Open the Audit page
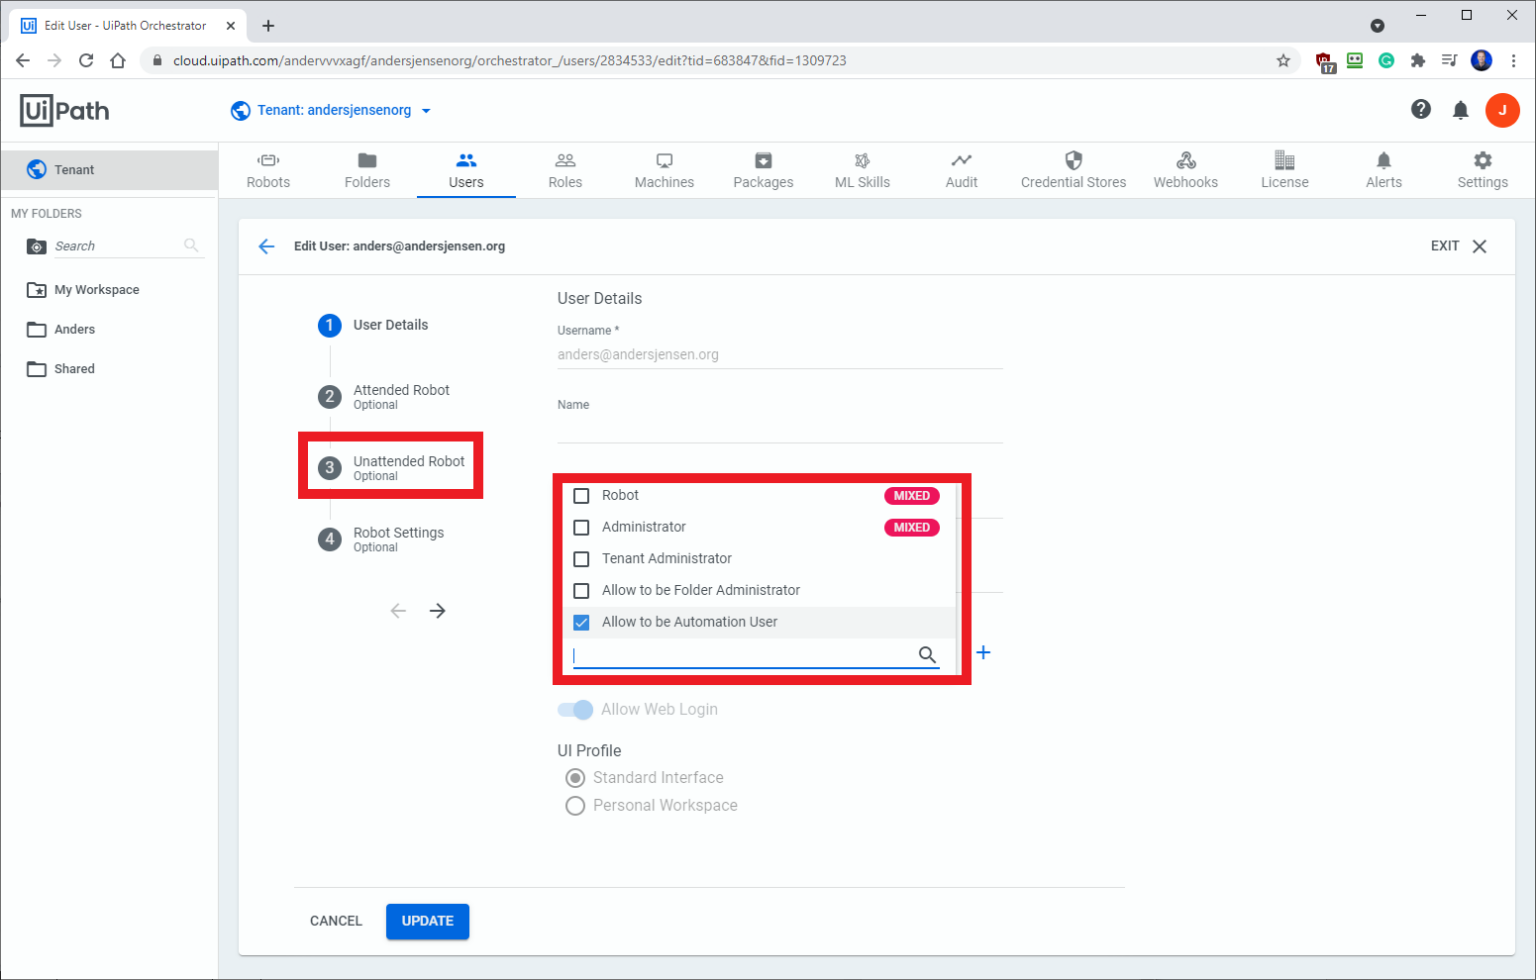1536x980 pixels. tap(961, 170)
